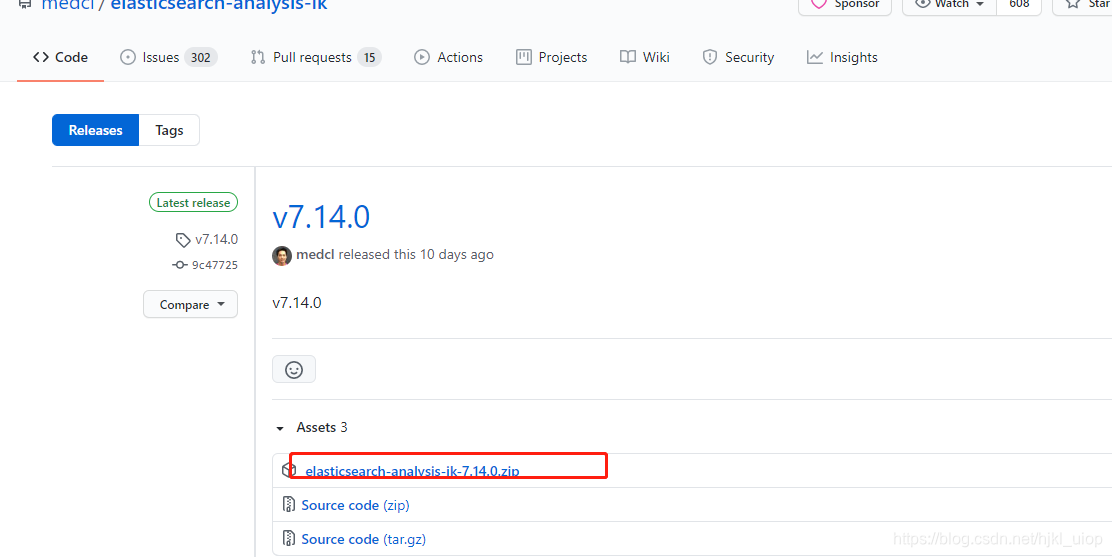The height and width of the screenshot is (557, 1112).
Task: Open the Issues tab
Action: pyautogui.click(x=169, y=57)
